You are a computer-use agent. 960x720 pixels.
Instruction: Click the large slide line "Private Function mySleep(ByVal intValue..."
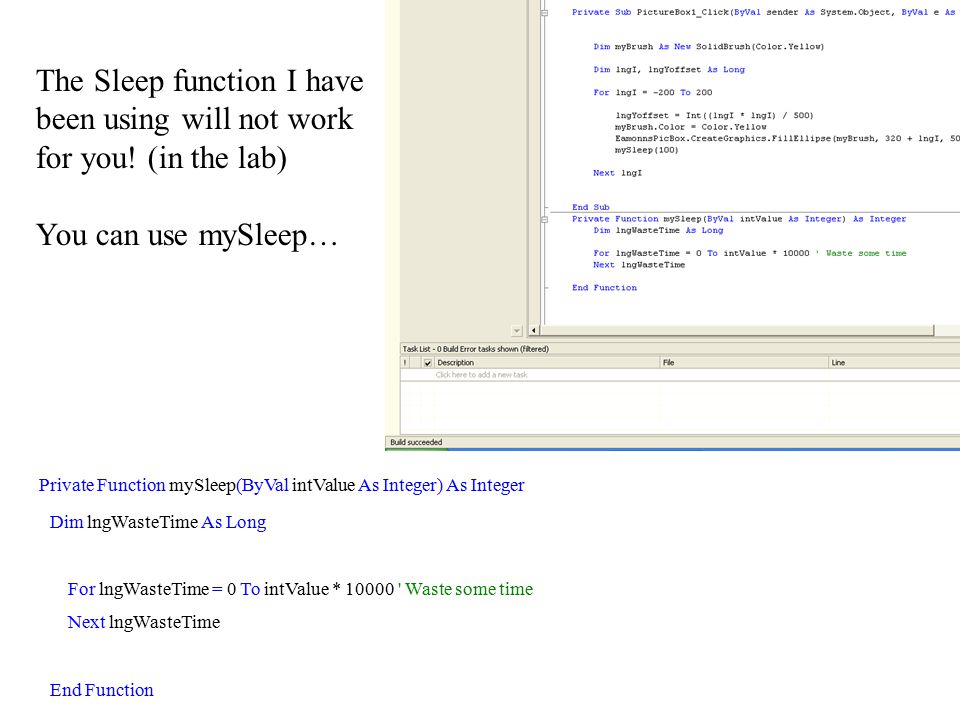point(282,486)
